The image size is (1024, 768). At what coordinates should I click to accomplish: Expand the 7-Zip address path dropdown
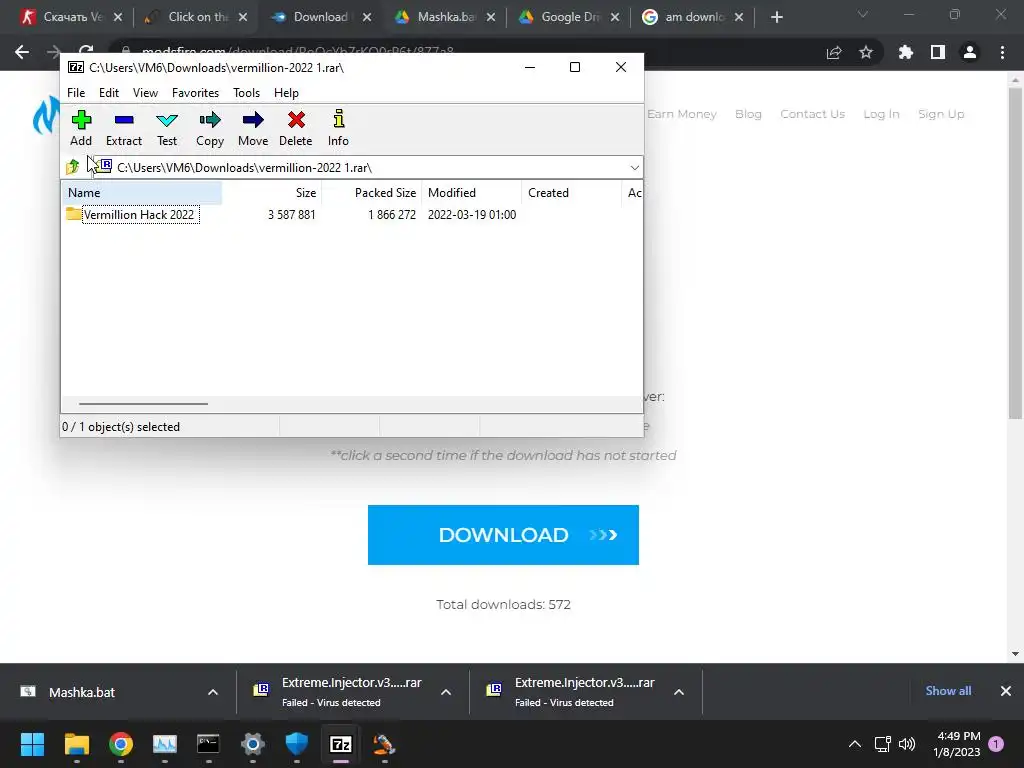point(634,168)
